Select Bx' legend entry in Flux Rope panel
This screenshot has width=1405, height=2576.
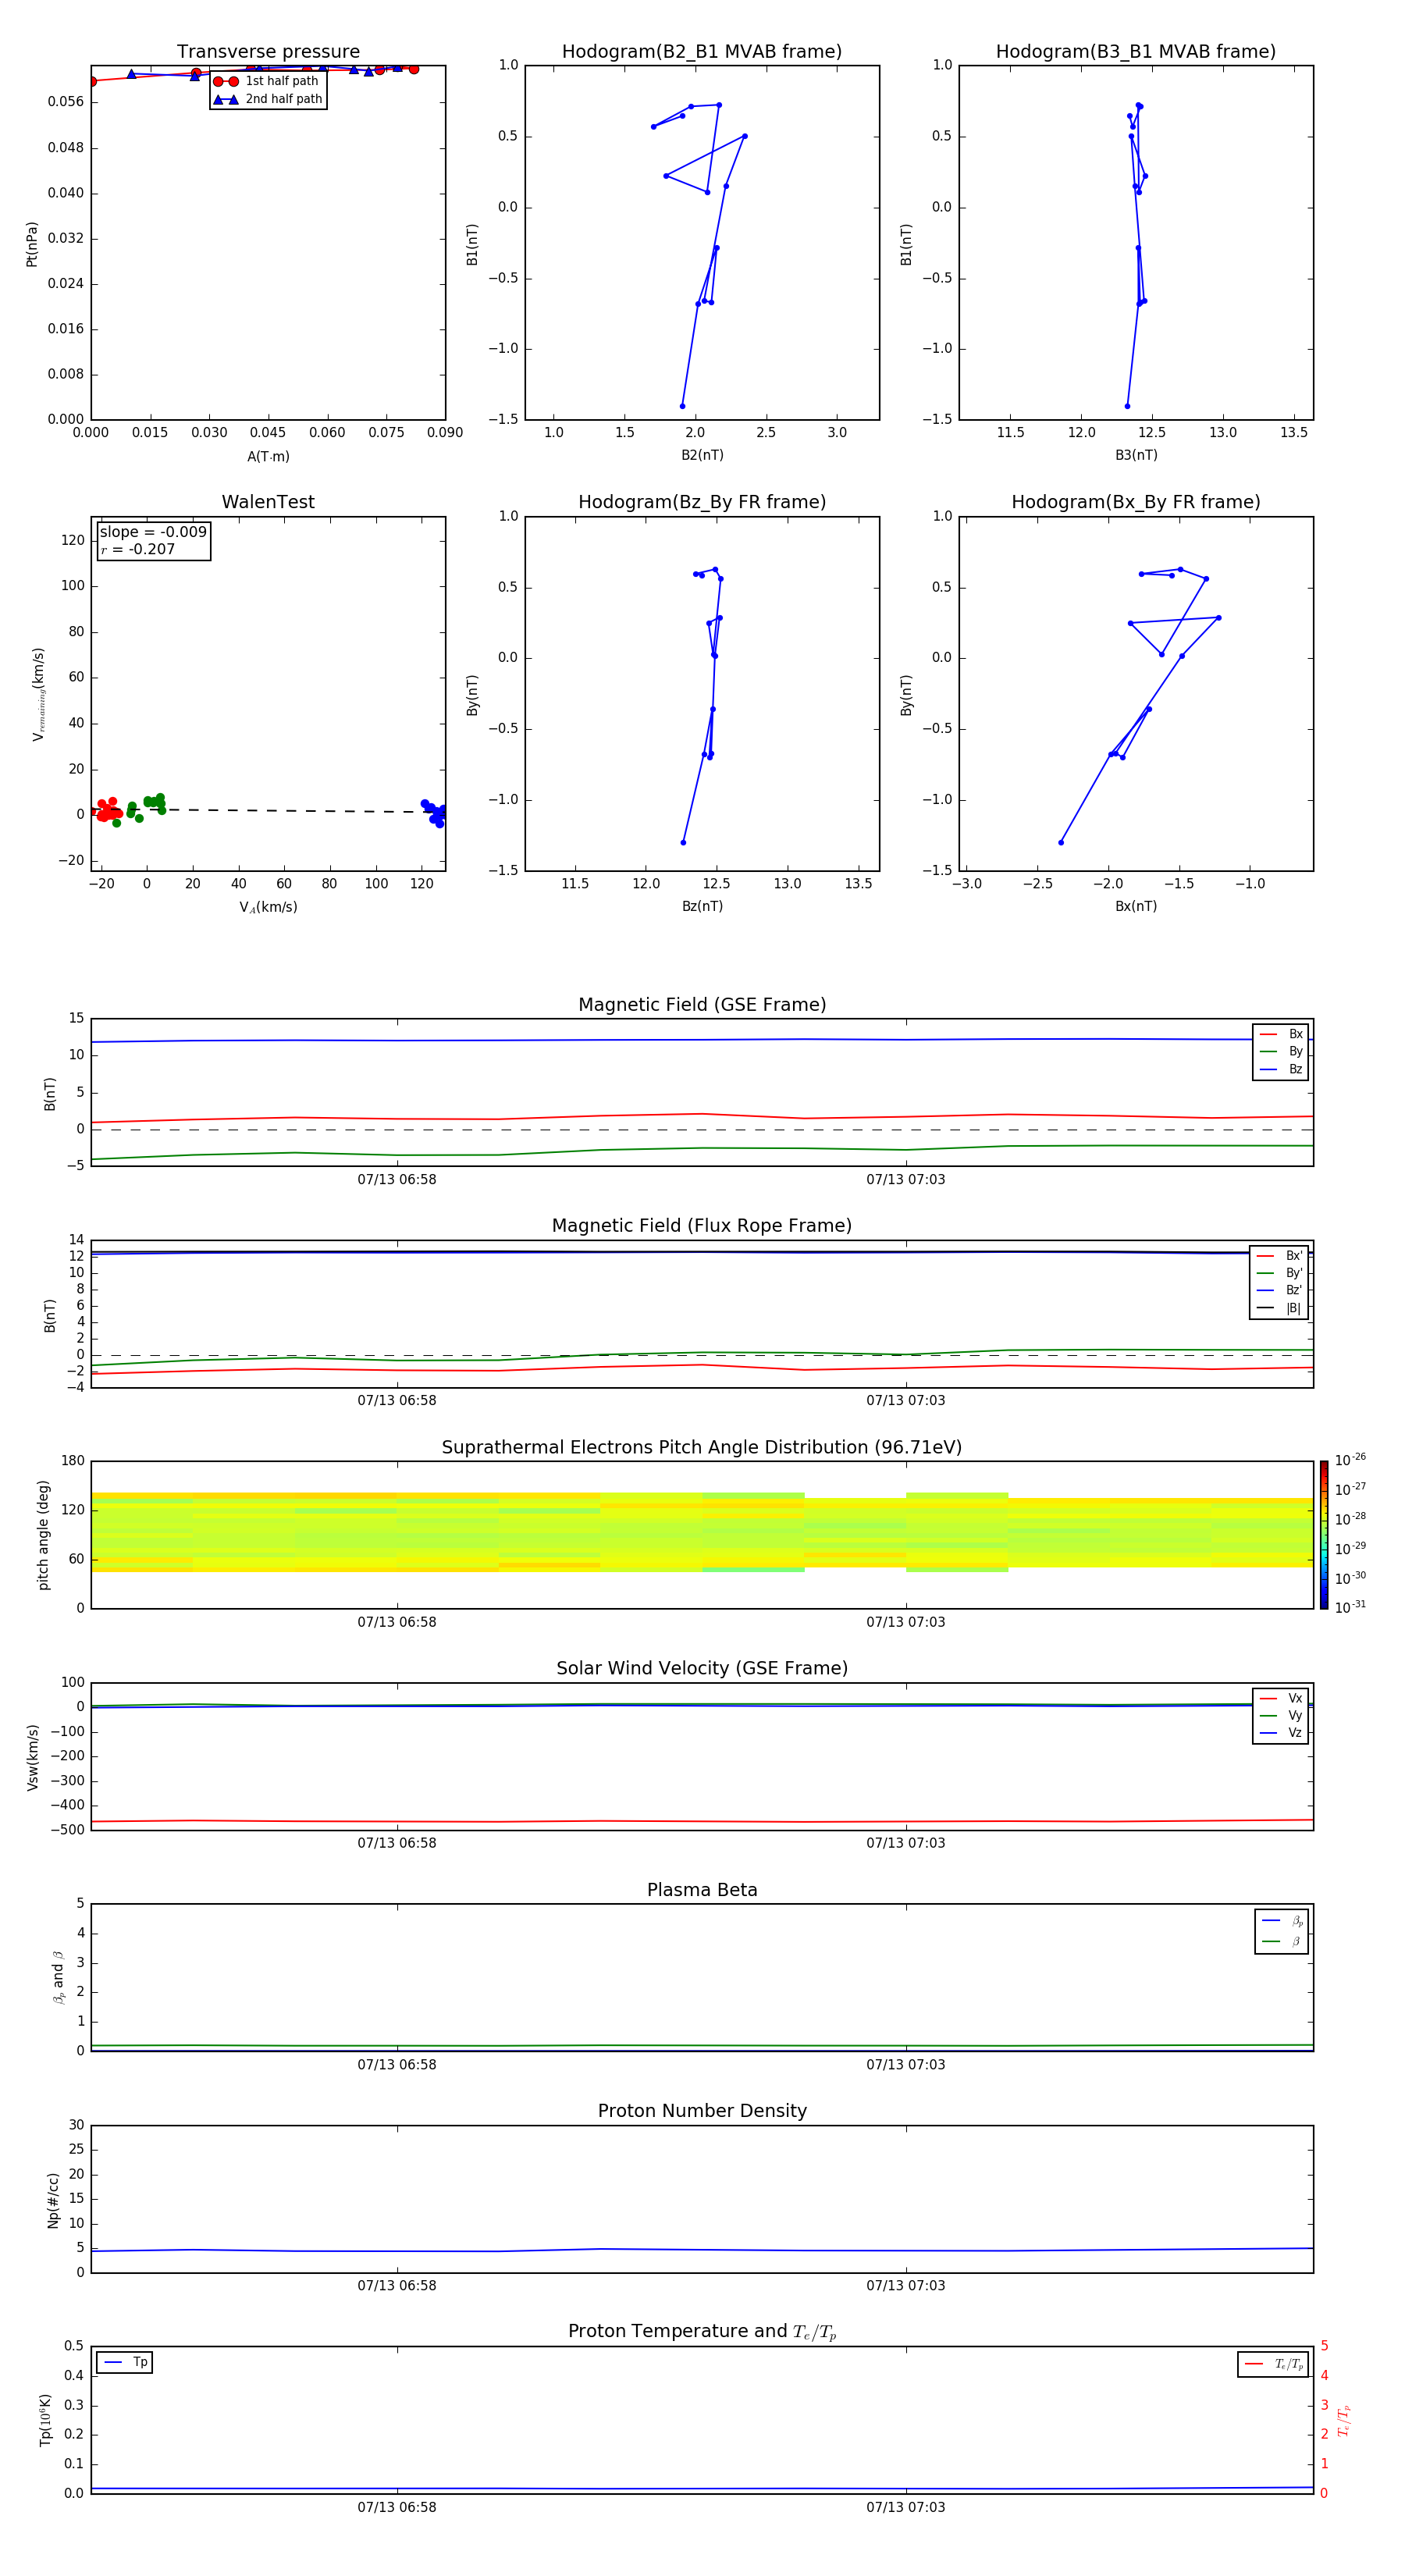(x=1279, y=1256)
